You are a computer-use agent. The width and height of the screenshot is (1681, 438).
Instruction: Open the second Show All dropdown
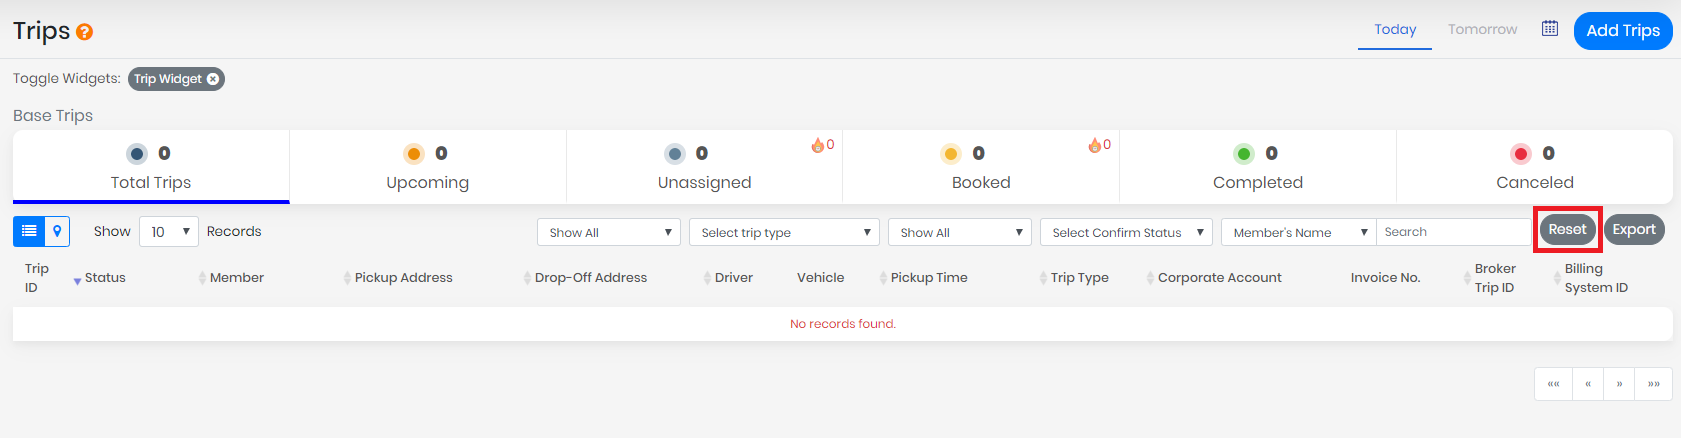click(960, 232)
